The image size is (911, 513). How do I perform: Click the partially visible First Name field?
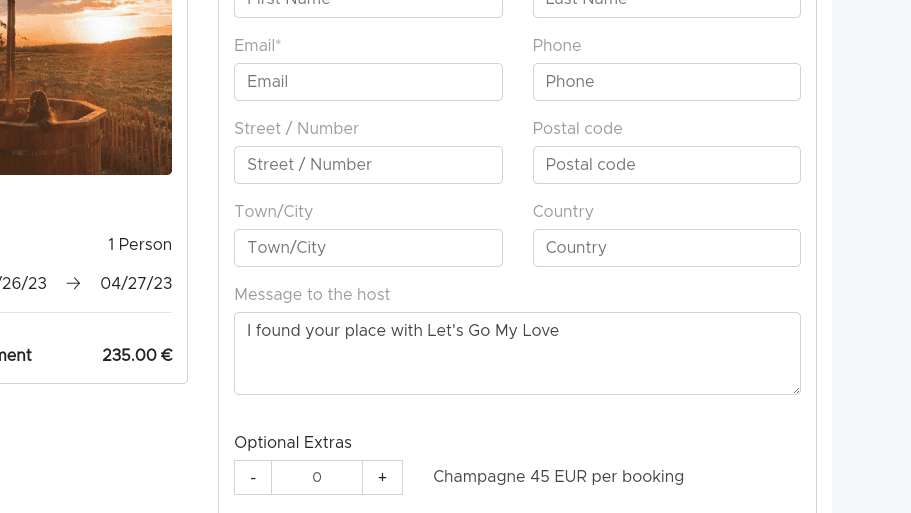tap(368, 8)
